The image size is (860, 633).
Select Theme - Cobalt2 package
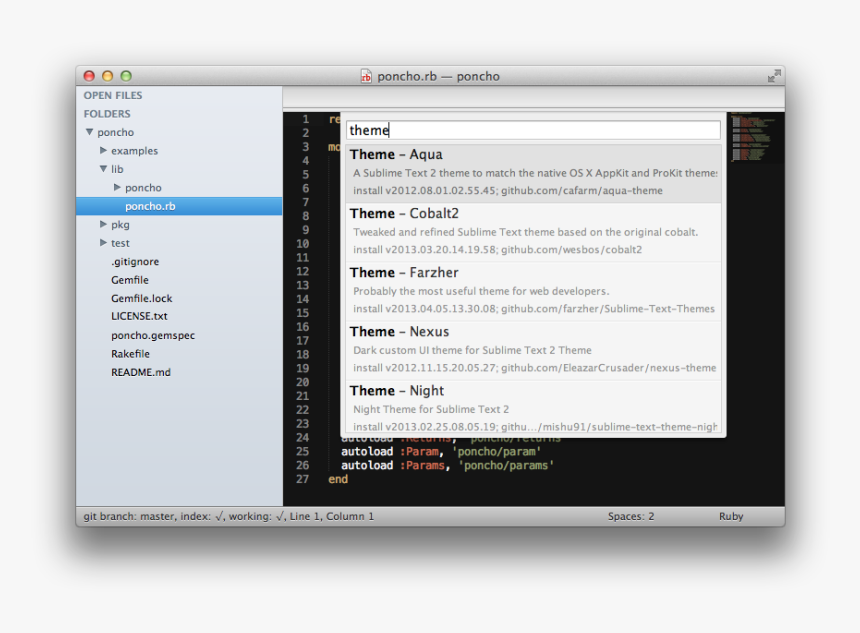tap(533, 232)
